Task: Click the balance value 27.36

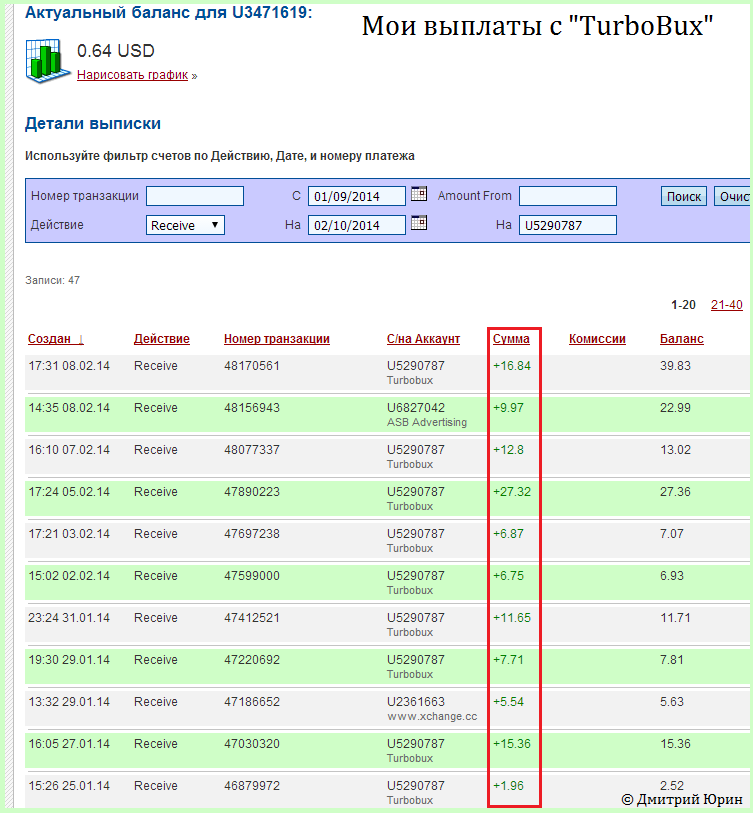Action: 675,492
